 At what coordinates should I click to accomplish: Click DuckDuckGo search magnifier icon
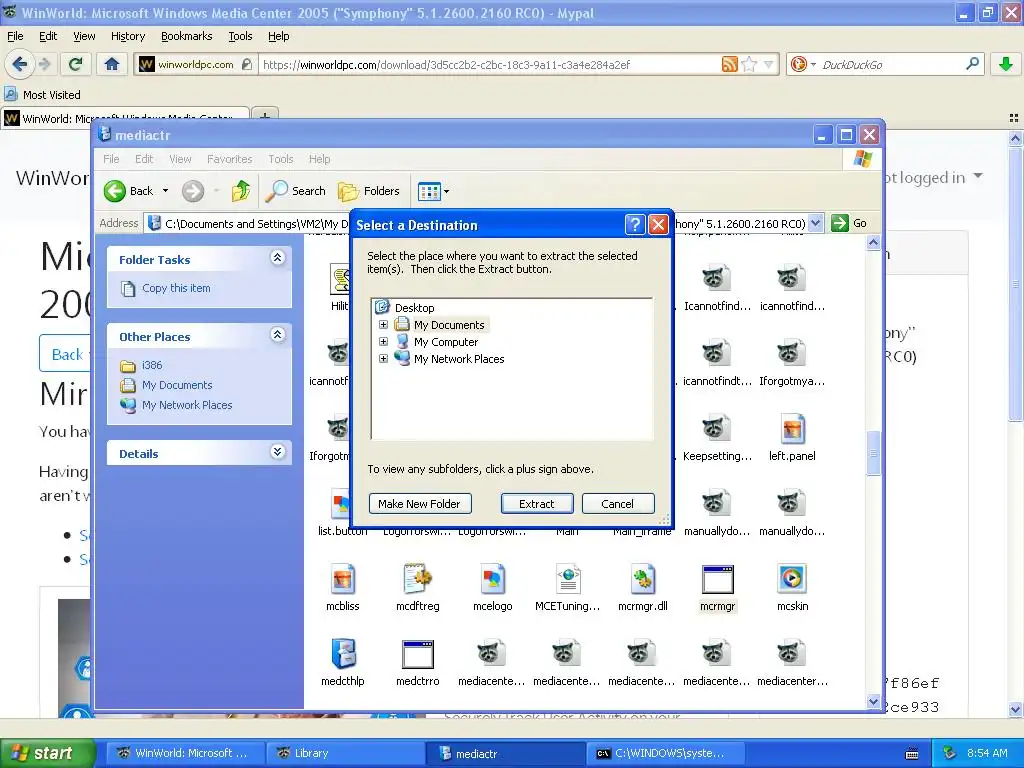coord(972,64)
